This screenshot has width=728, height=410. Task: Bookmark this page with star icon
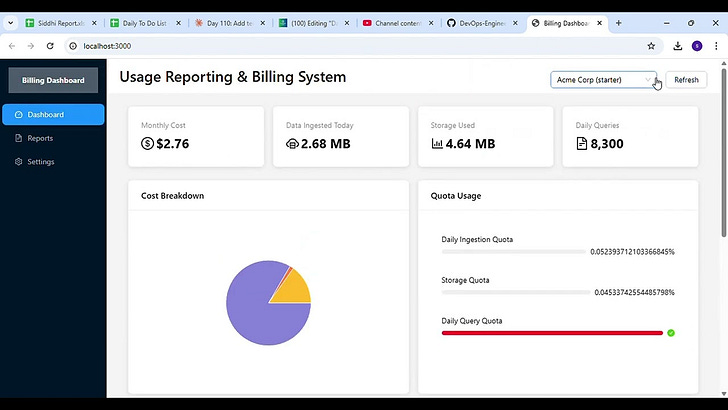651,46
